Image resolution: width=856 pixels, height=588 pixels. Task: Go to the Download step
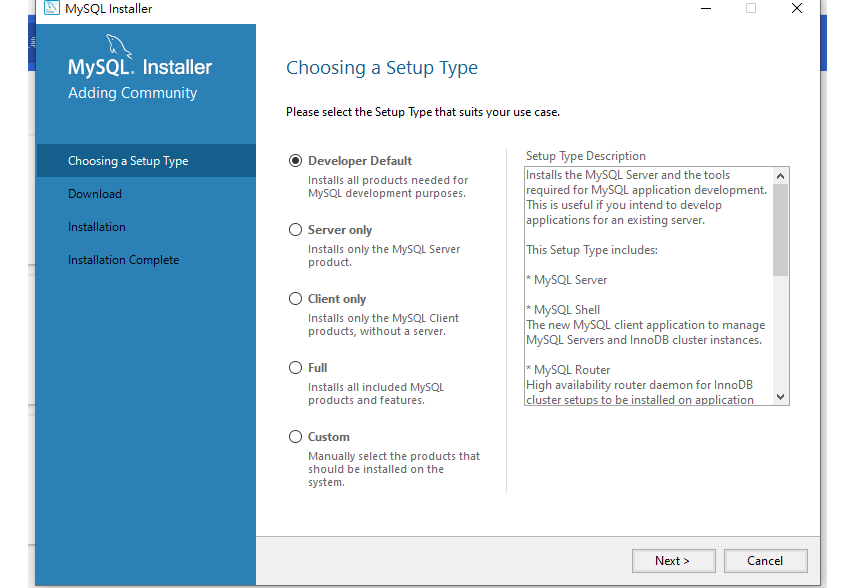point(95,194)
